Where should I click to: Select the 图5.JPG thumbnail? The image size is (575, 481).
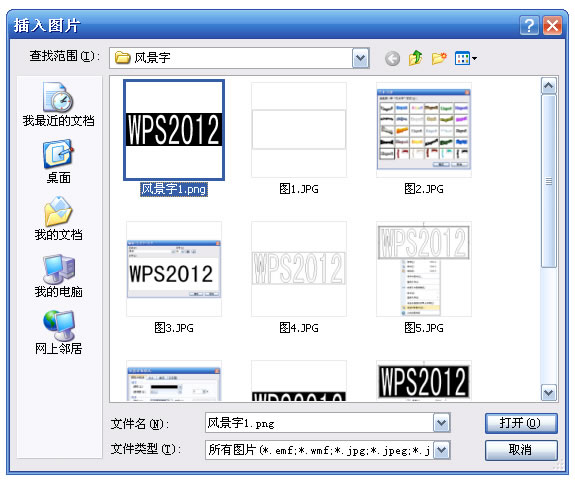[x=424, y=269]
